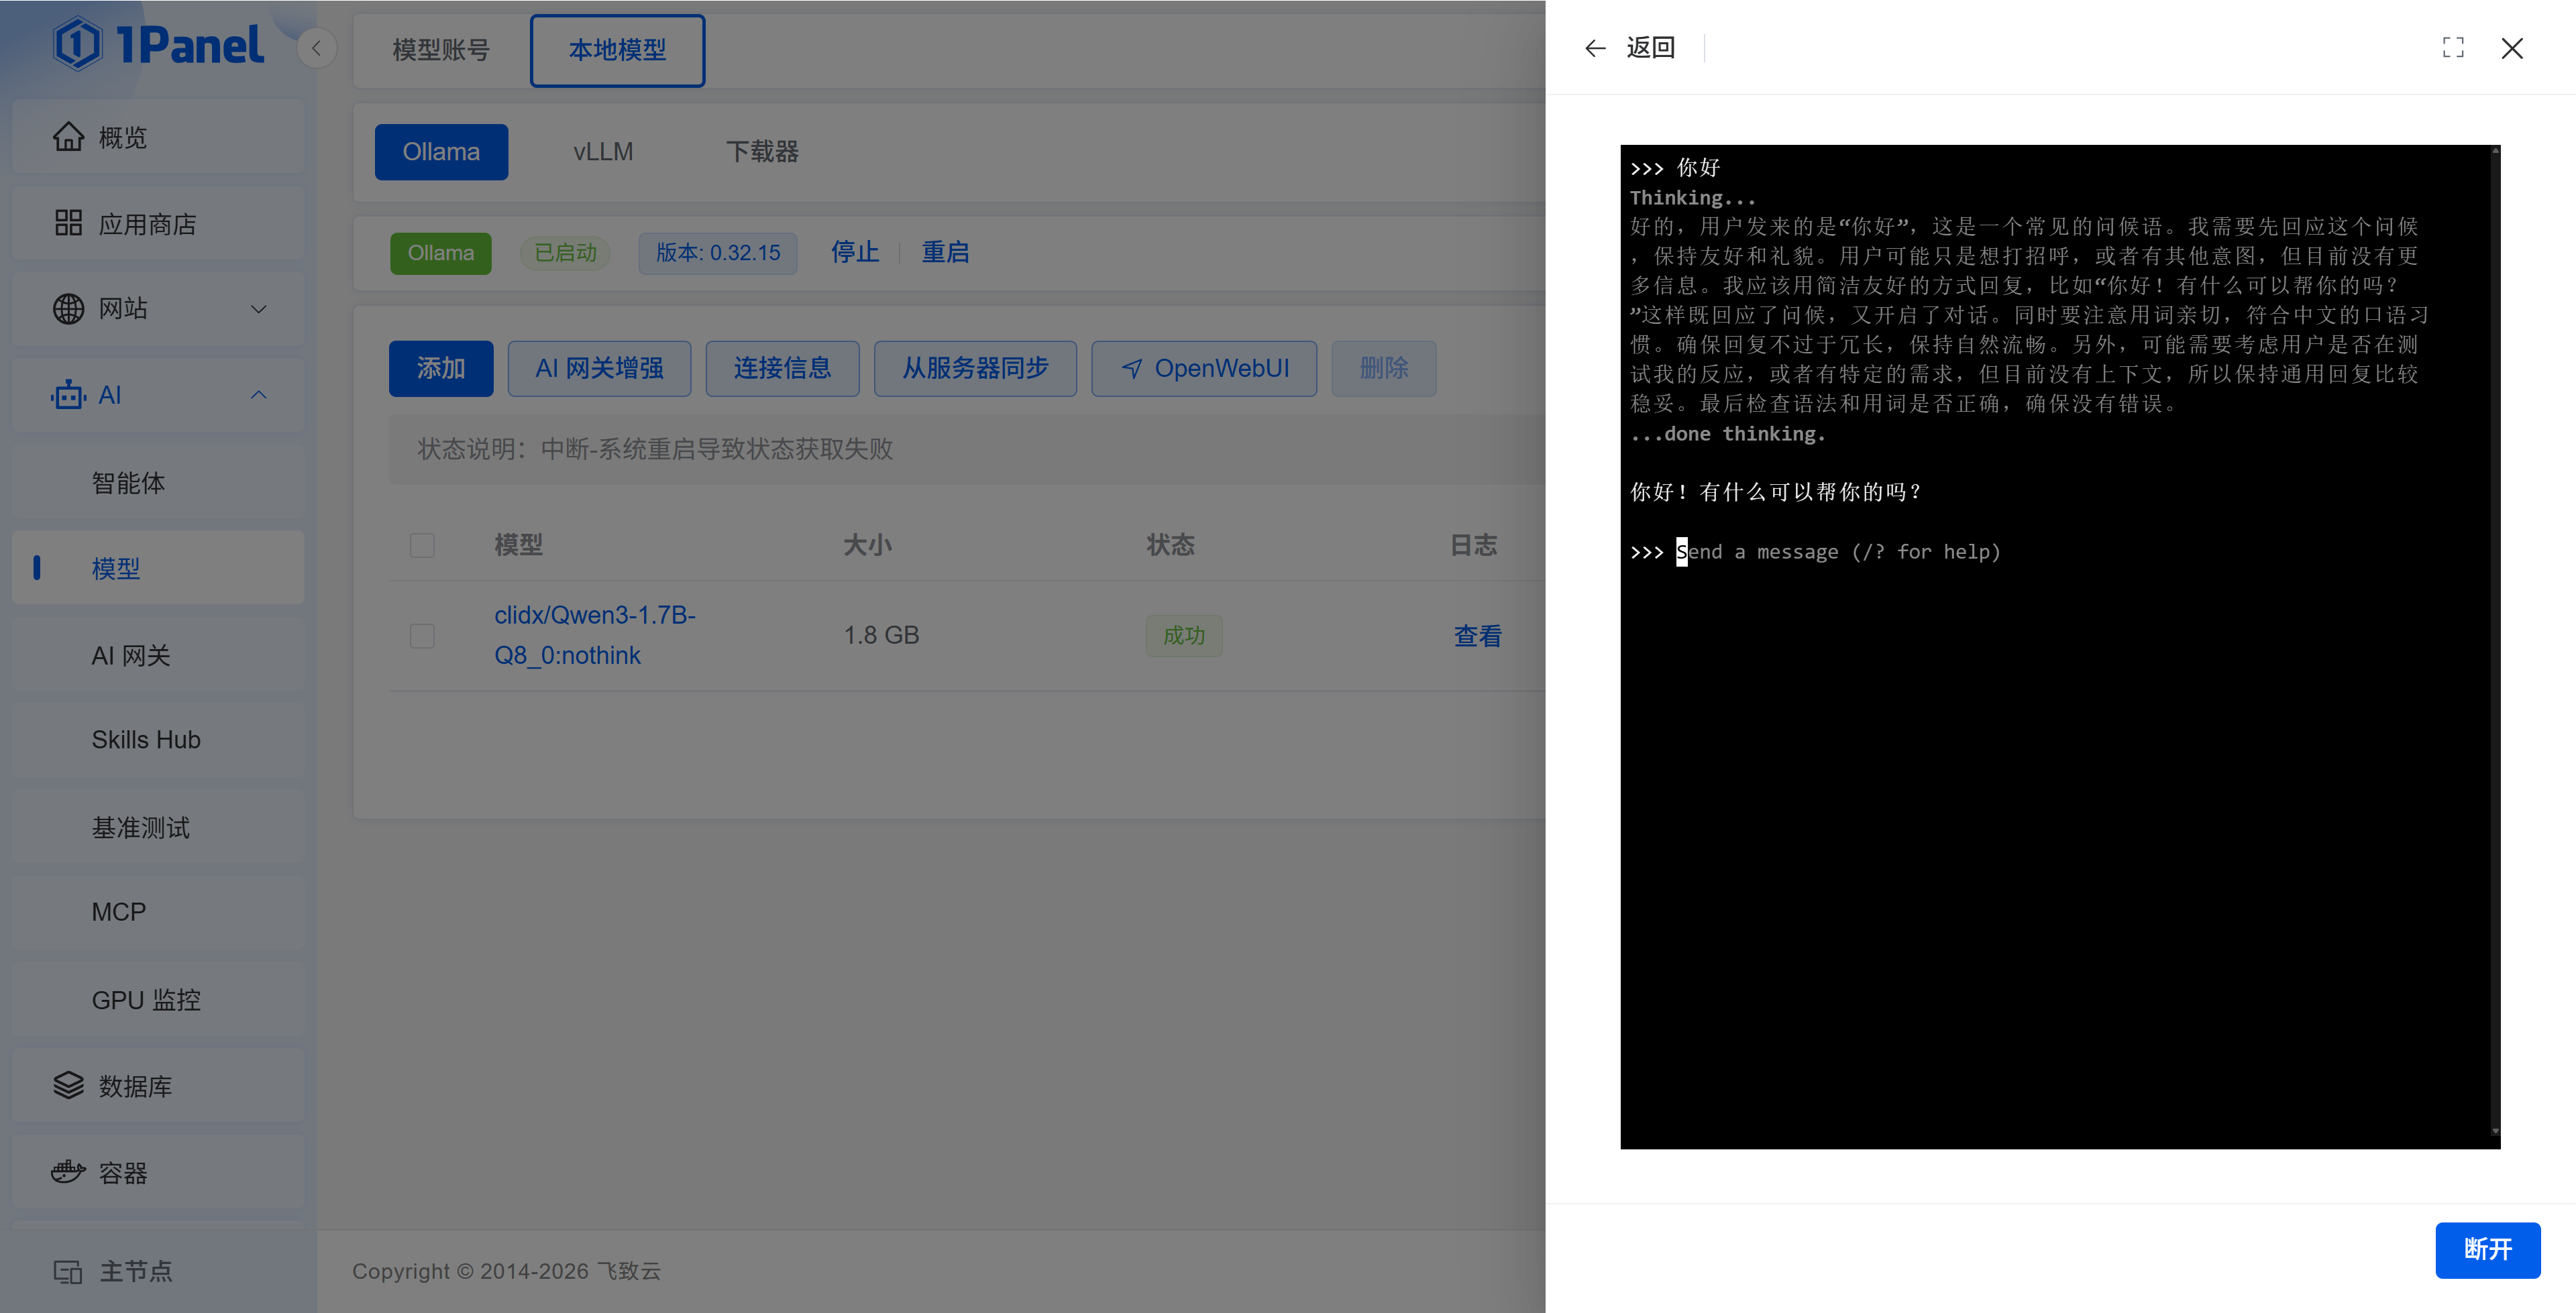
Task: Click the 版本: 0.32.15 version tag
Action: pos(718,253)
